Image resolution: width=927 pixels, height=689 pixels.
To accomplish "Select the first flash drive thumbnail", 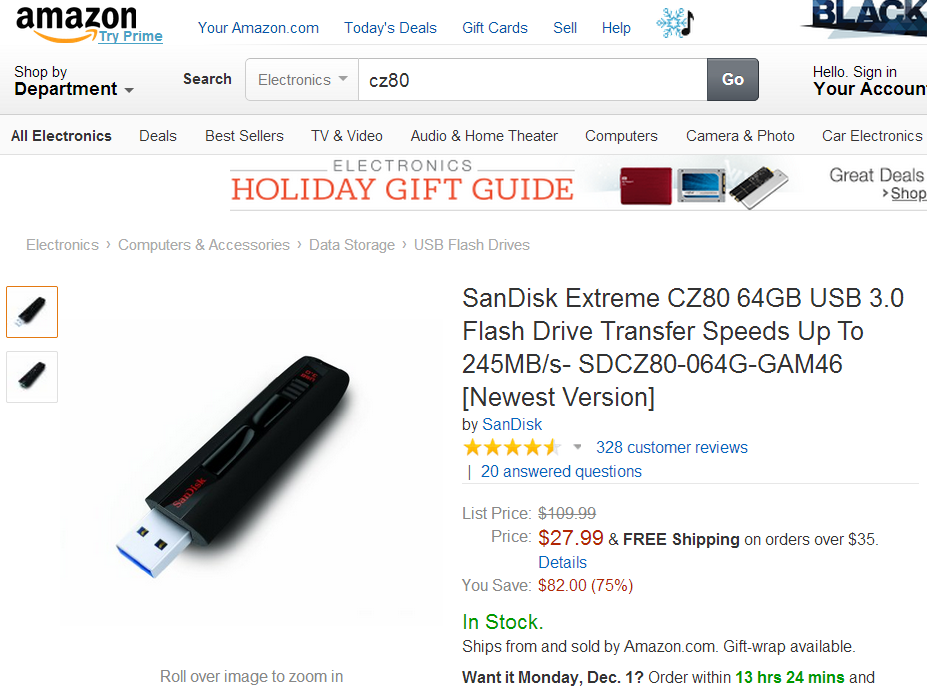I will (x=32, y=312).
